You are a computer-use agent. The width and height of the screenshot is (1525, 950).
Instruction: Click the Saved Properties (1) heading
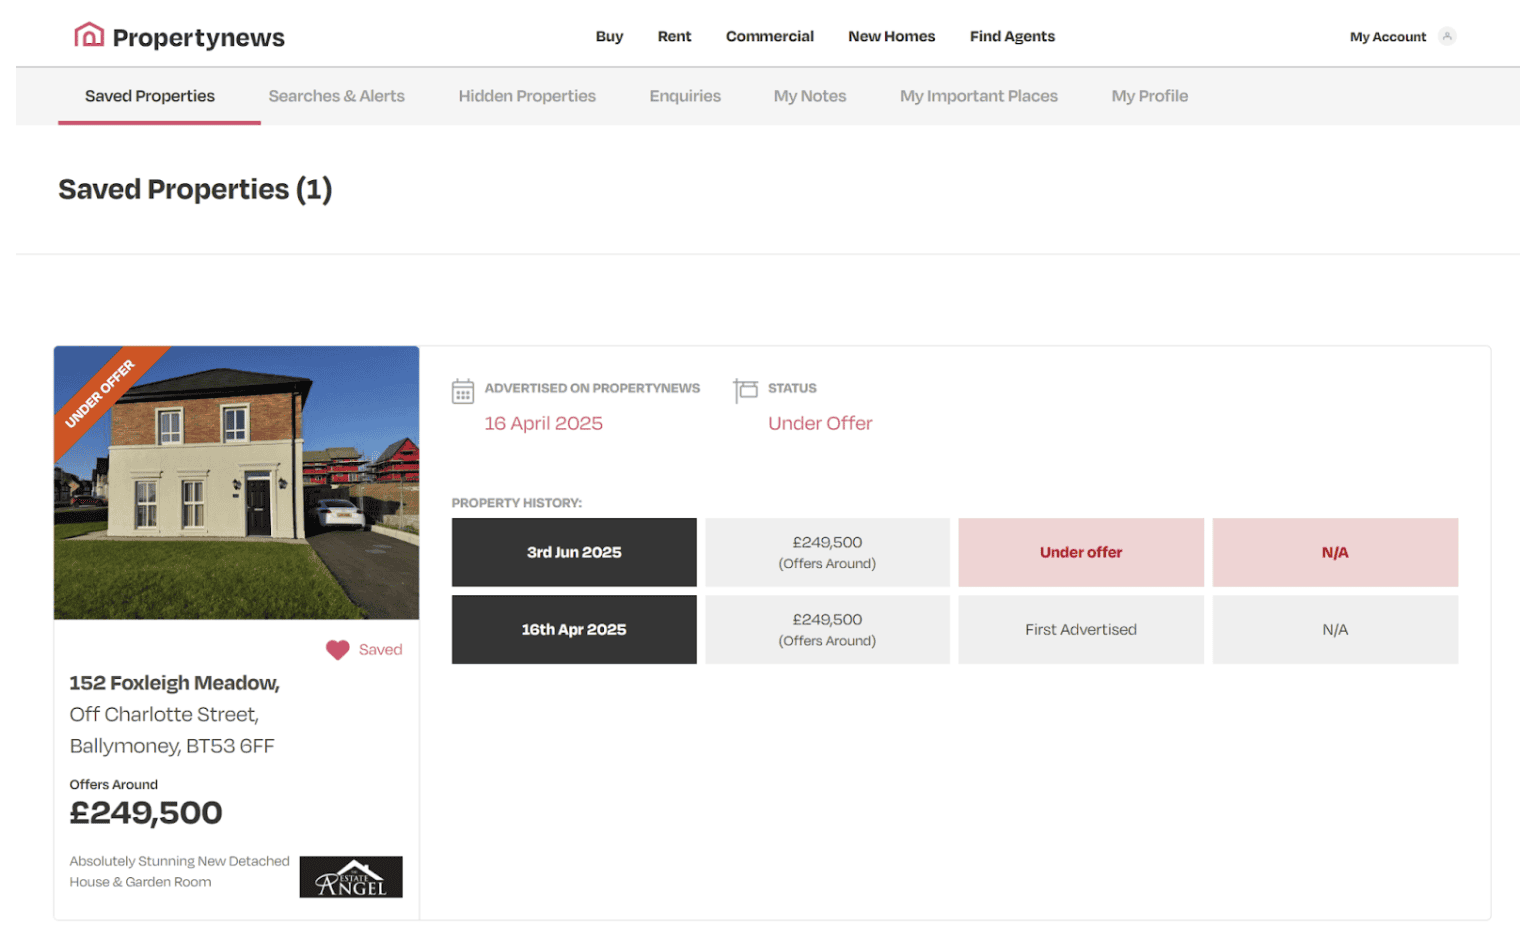click(x=195, y=189)
